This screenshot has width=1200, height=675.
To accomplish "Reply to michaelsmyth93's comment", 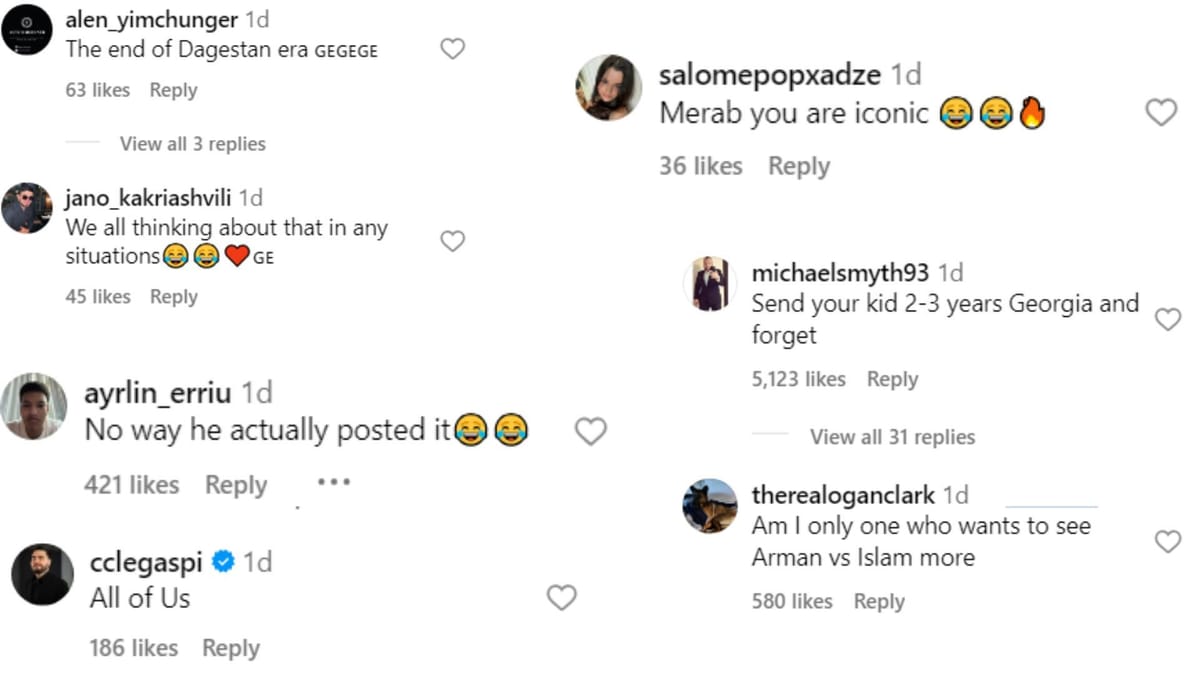I will pos(892,379).
